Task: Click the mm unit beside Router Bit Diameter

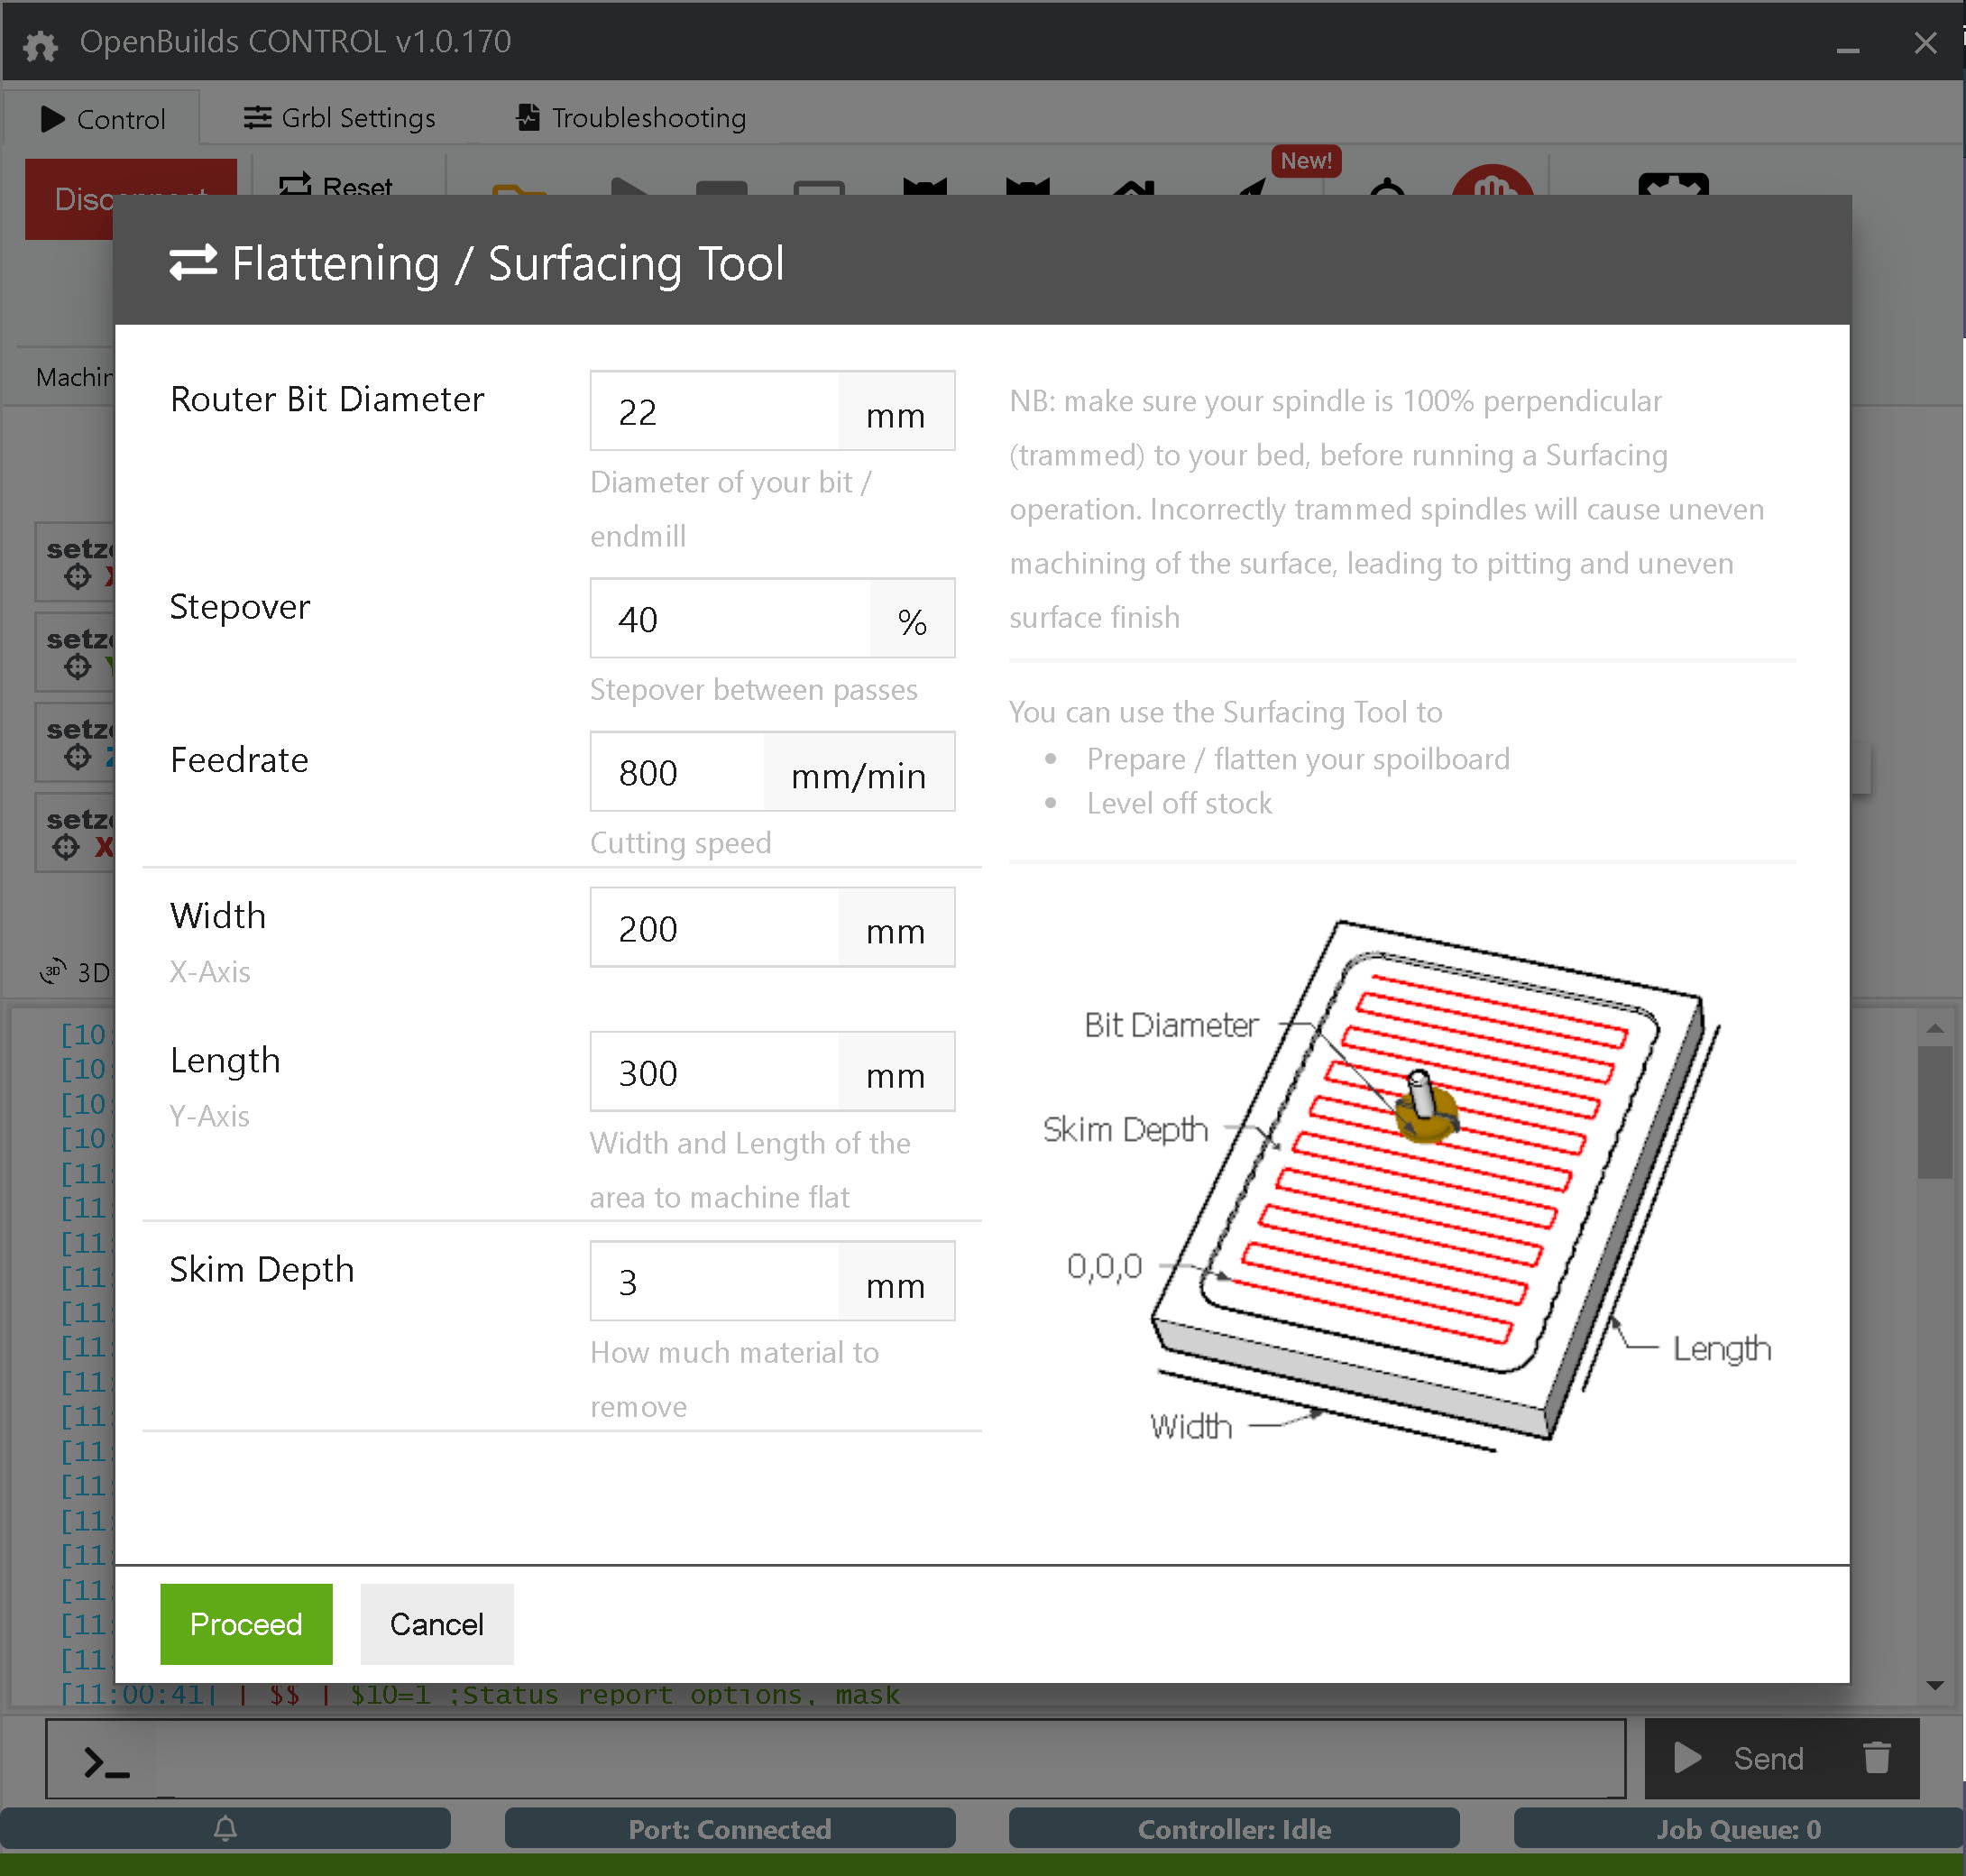Action: 896,413
